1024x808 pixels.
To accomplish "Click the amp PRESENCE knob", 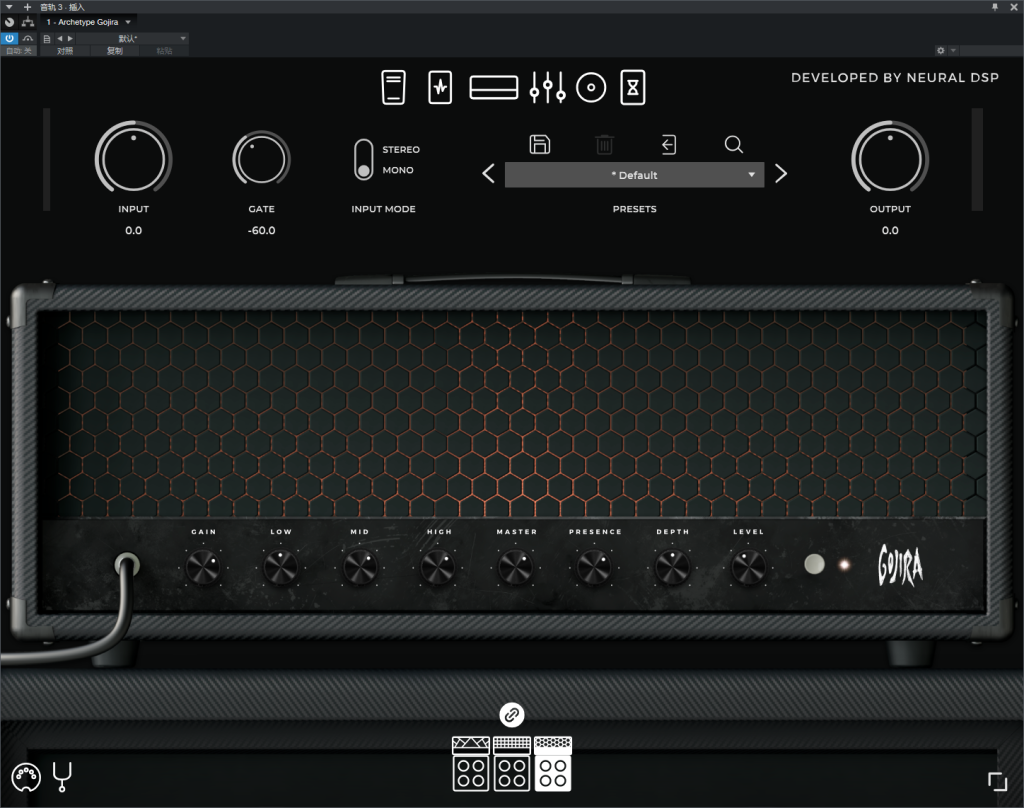I will pos(594,566).
